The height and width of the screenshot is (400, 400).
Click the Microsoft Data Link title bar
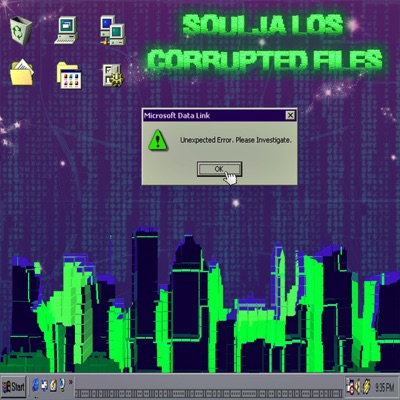219,116
